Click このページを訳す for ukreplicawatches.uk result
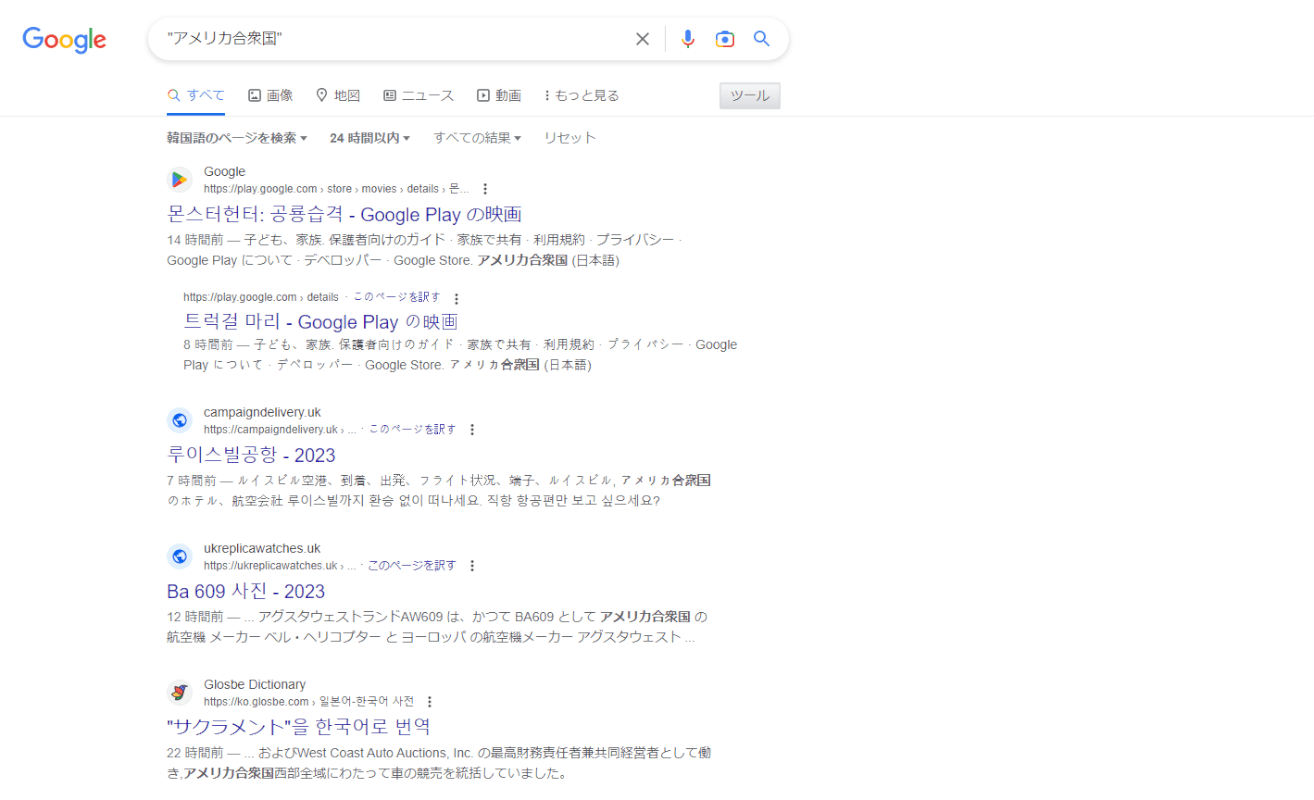Viewport: 1314px width, 800px height. pos(412,566)
